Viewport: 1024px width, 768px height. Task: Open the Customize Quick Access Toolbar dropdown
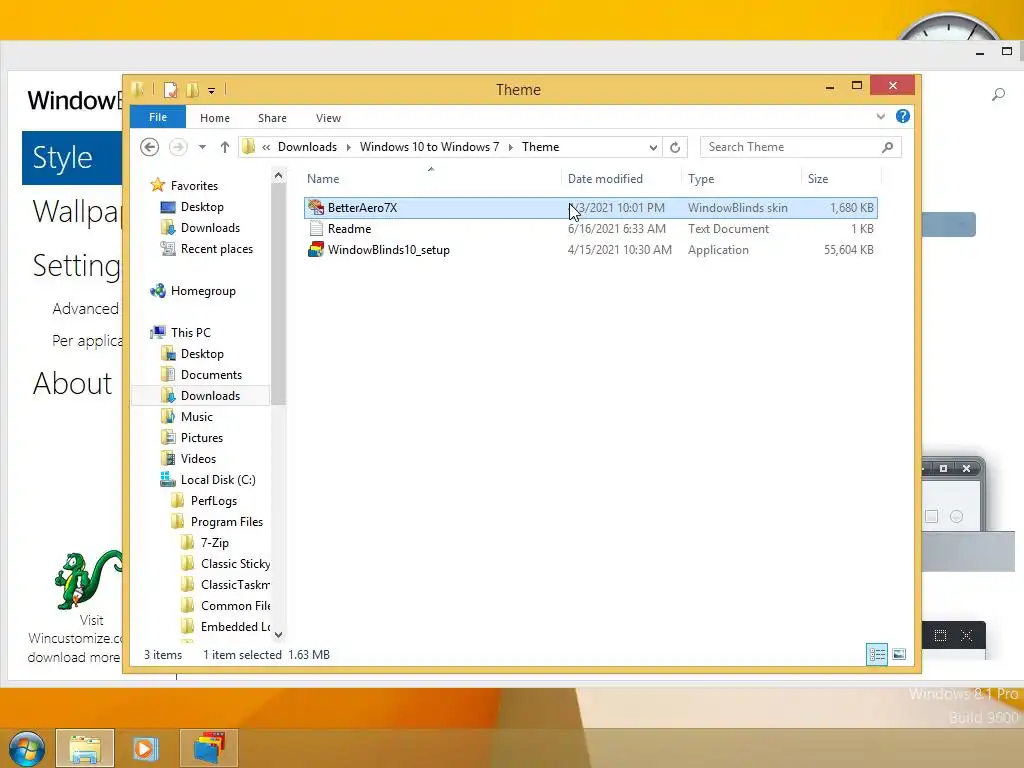[x=212, y=90]
